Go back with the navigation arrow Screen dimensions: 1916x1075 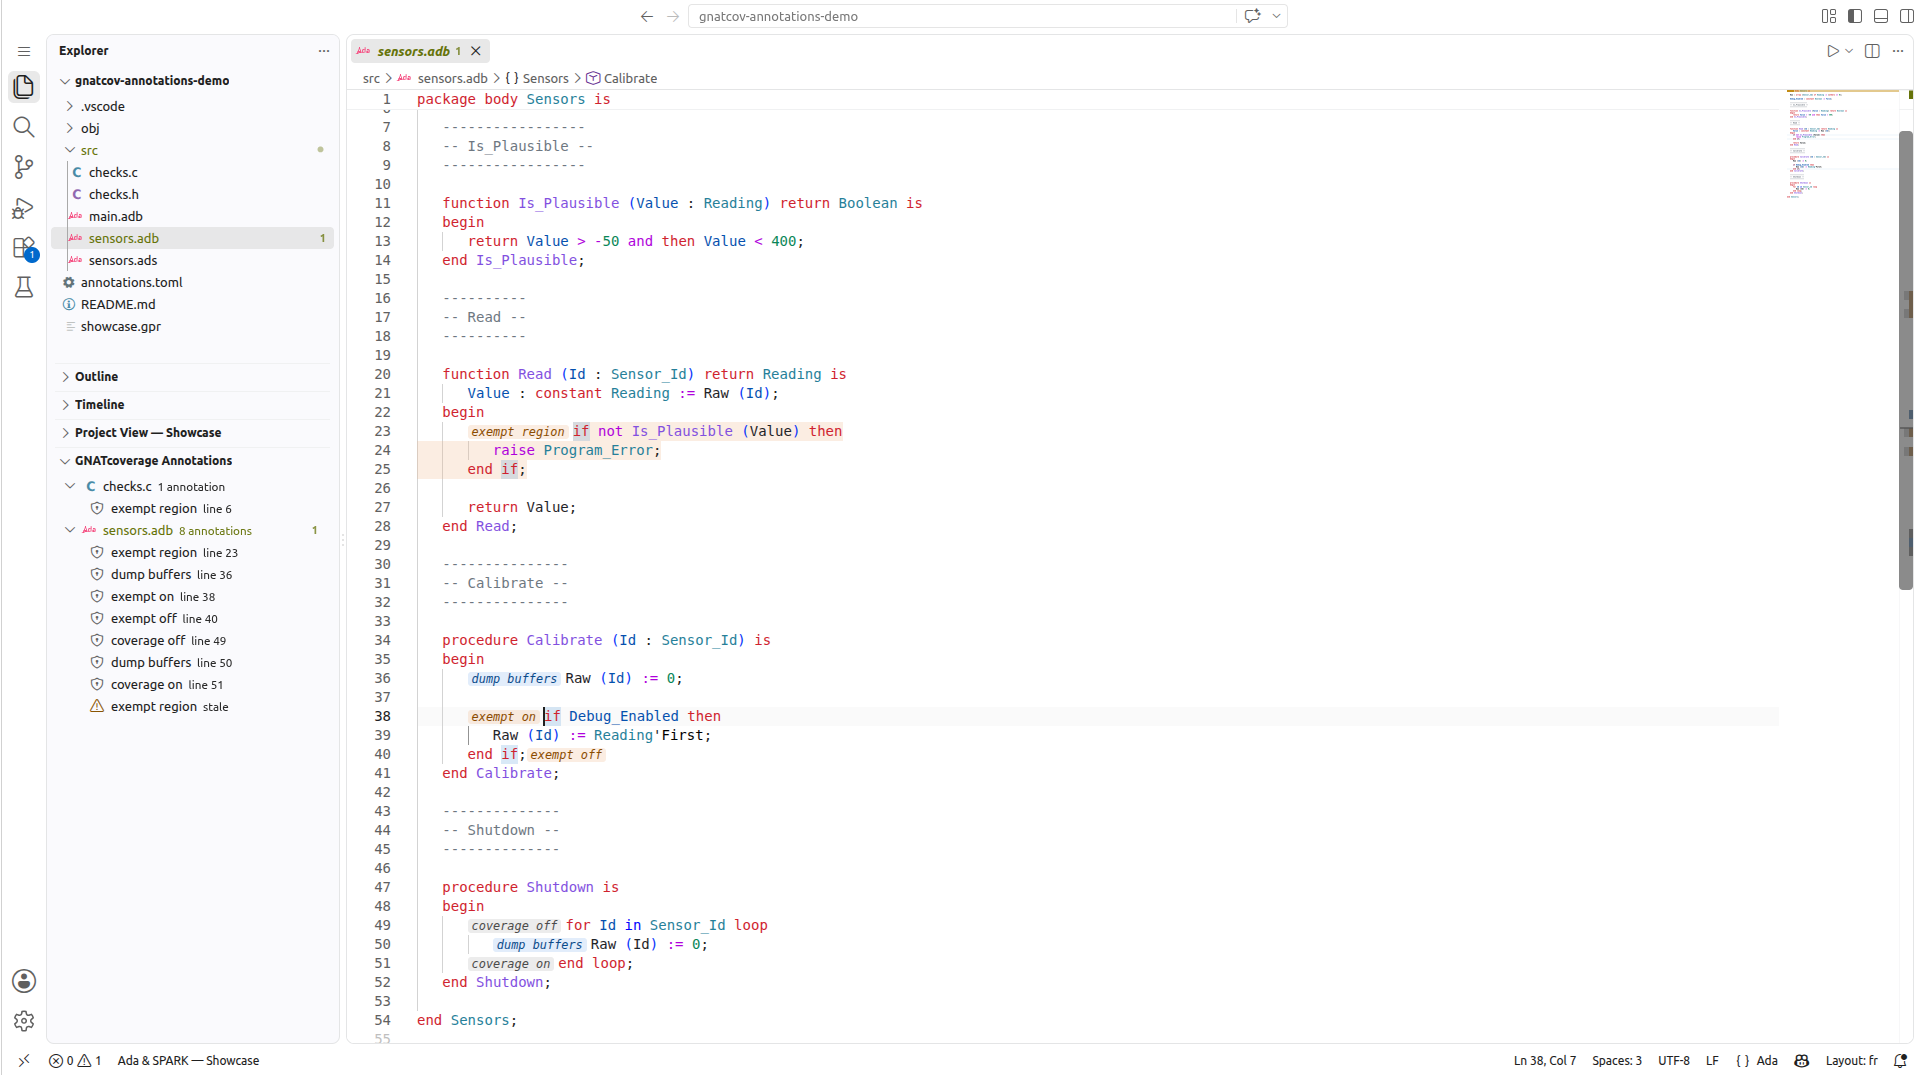647,16
